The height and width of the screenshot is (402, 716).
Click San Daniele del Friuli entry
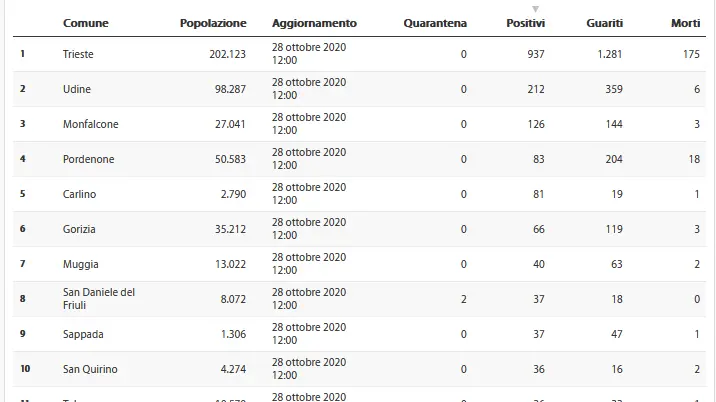click(x=99, y=299)
